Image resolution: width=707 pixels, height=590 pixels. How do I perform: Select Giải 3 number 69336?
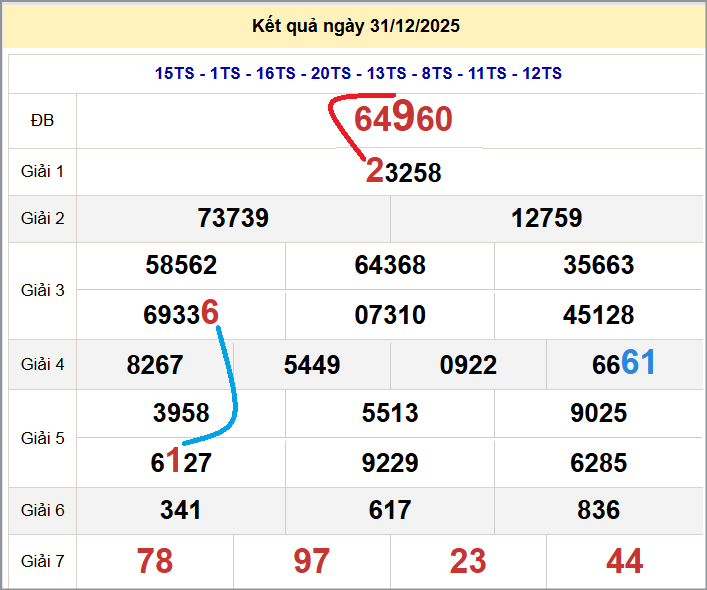(181, 314)
